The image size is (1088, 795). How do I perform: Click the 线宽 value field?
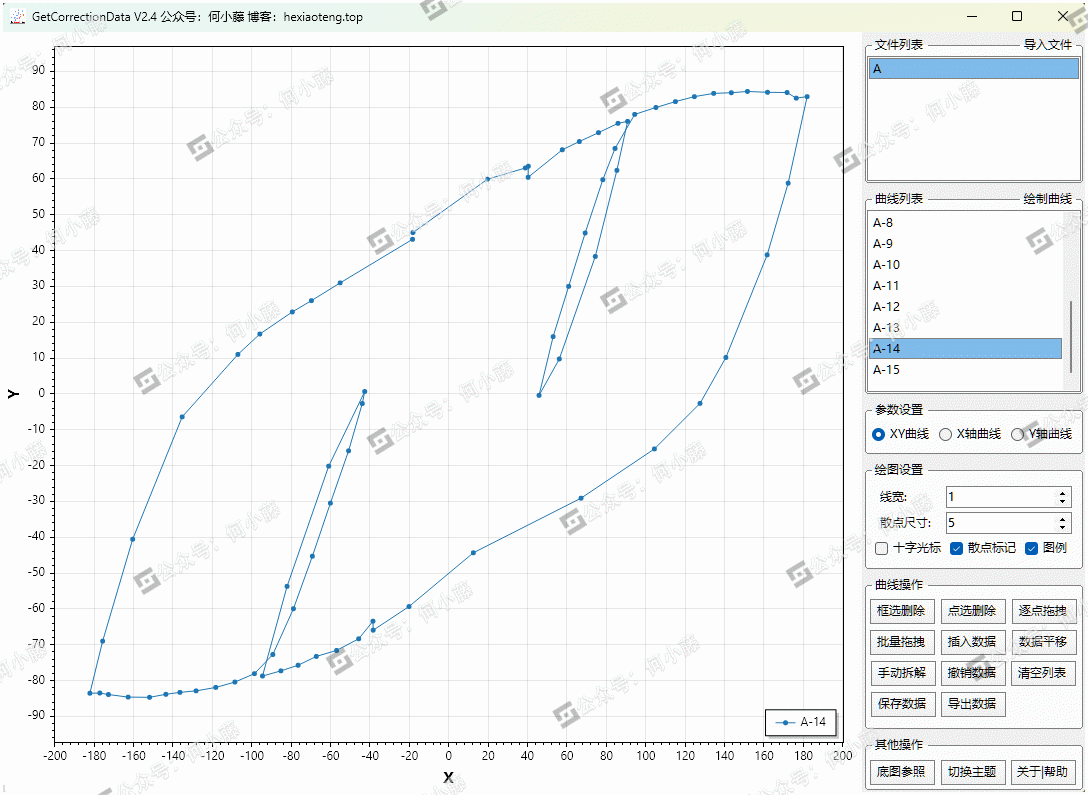tap(998, 497)
